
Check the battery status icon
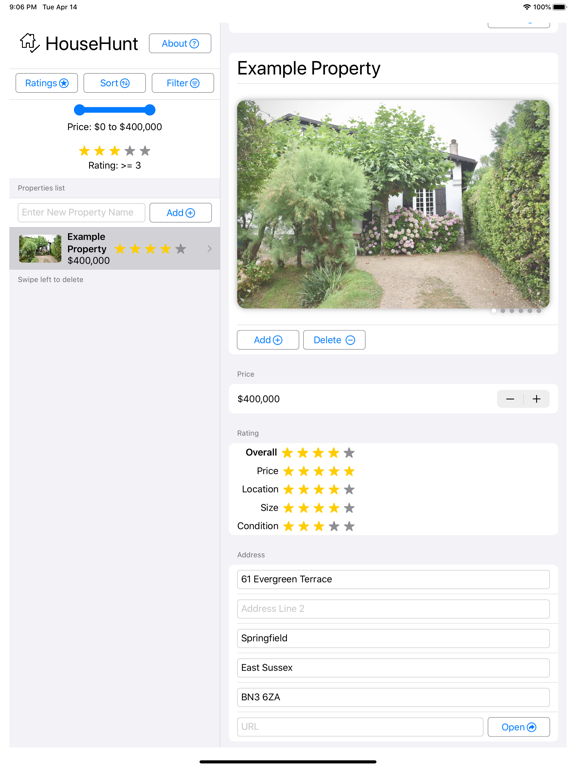click(x=559, y=7)
